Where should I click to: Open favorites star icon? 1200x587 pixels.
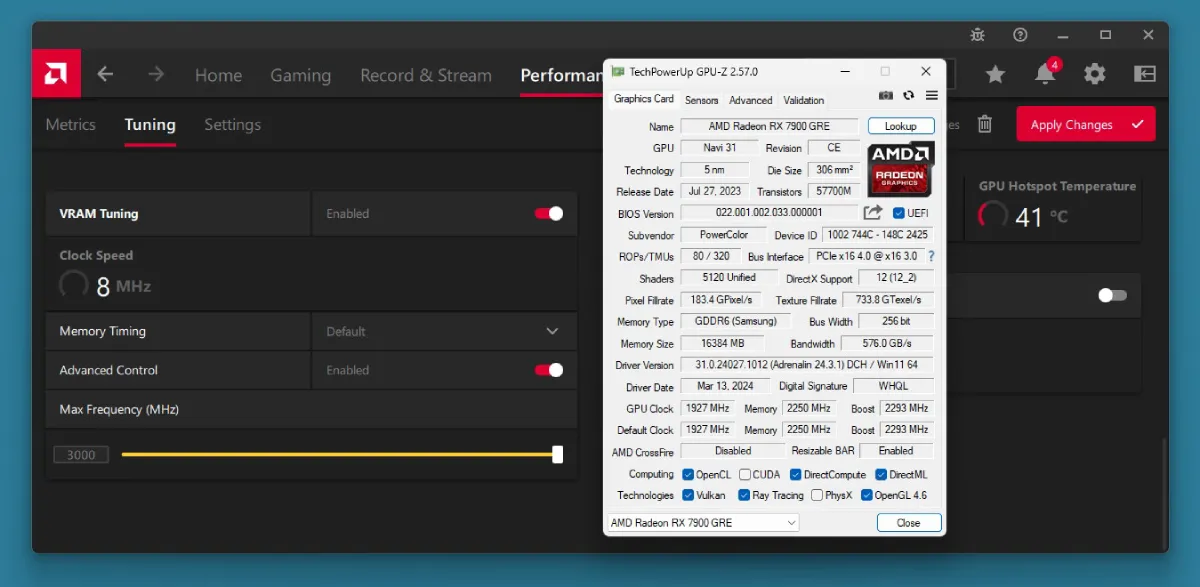[995, 74]
